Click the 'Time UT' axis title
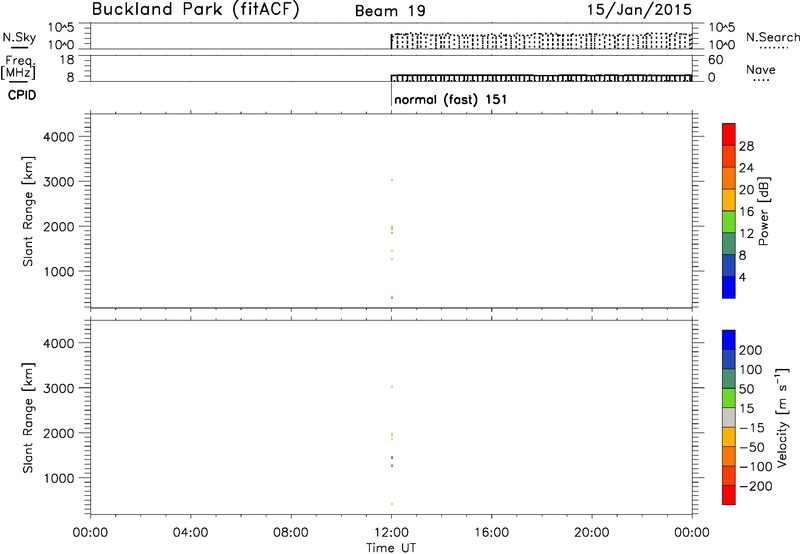This screenshot has width=800, height=554. 391,548
